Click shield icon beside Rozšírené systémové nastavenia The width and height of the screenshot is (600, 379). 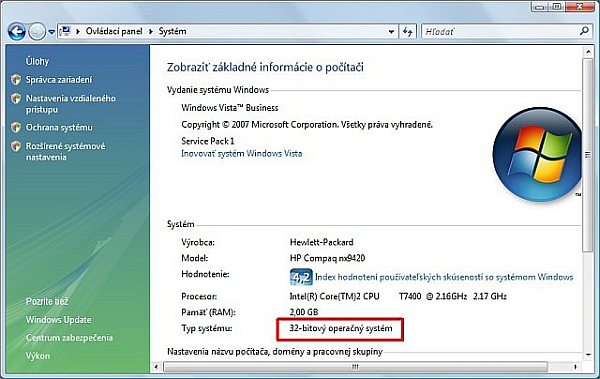tap(16, 146)
